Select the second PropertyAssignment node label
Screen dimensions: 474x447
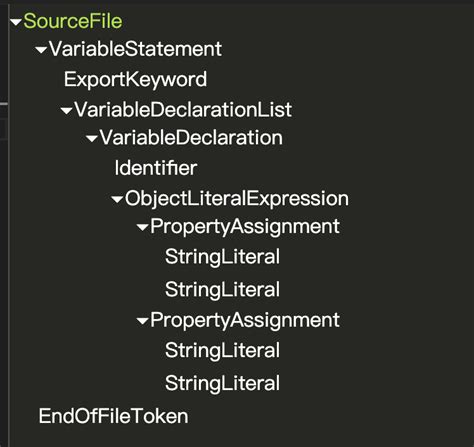click(x=245, y=321)
